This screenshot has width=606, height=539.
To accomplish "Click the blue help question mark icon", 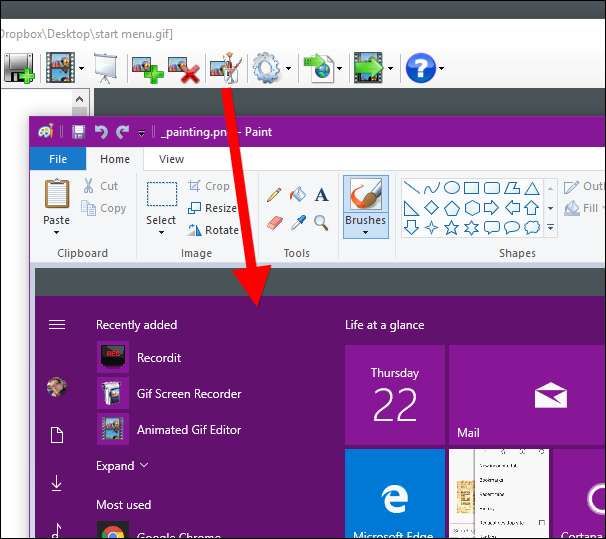I will point(420,69).
